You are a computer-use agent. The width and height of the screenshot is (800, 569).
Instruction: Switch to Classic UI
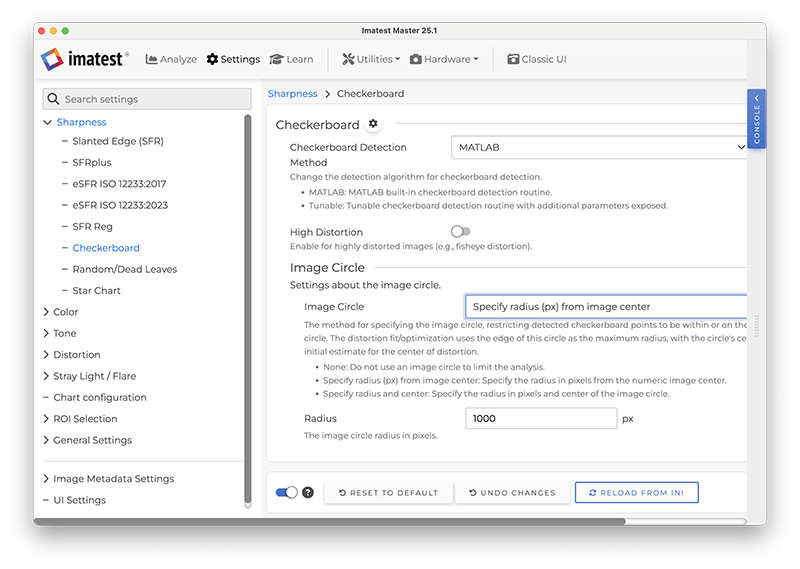[x=537, y=59]
